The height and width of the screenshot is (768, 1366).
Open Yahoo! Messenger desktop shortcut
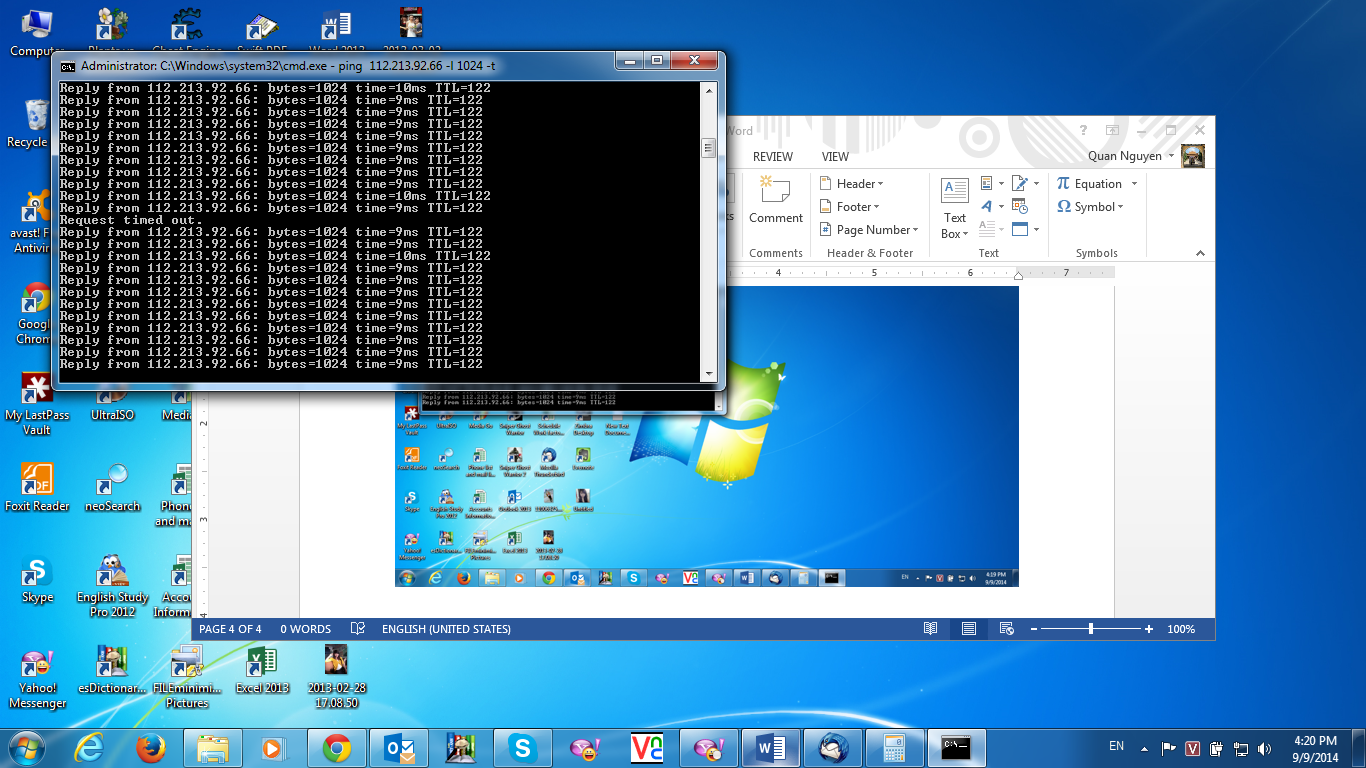point(38,679)
